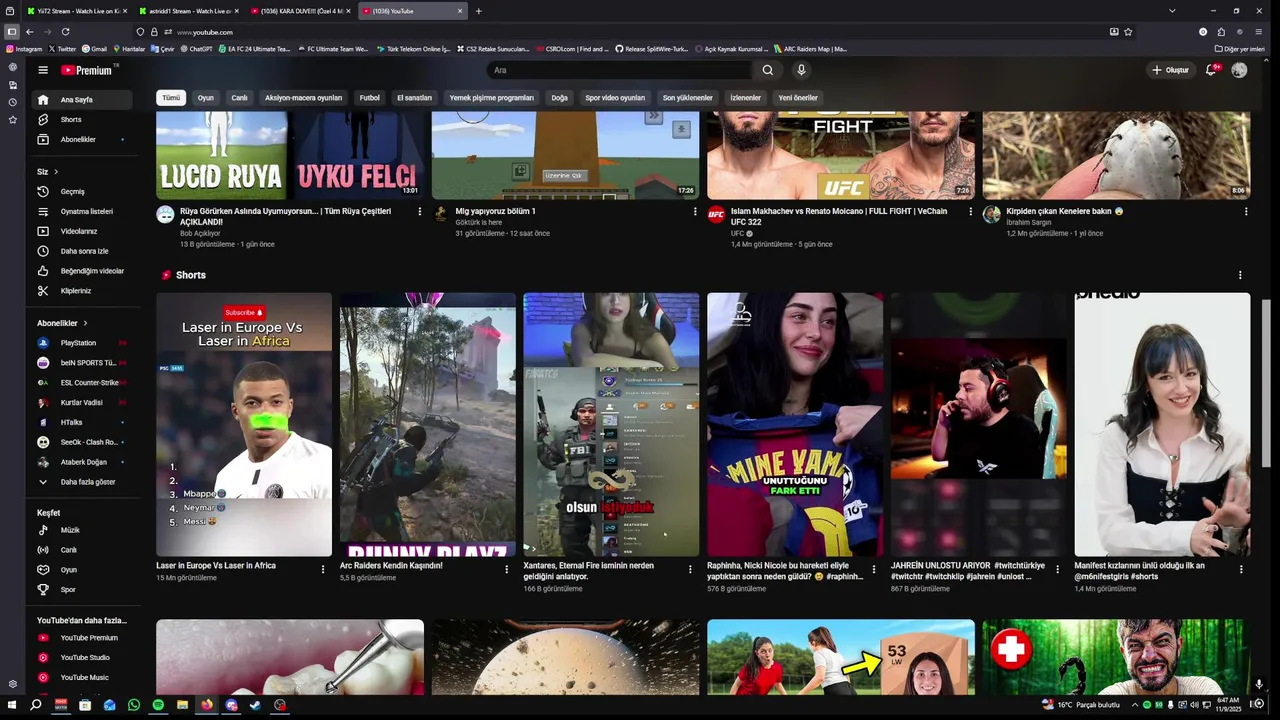This screenshot has height=720, width=1280.
Task: Open a new browser tab
Action: click(478, 11)
